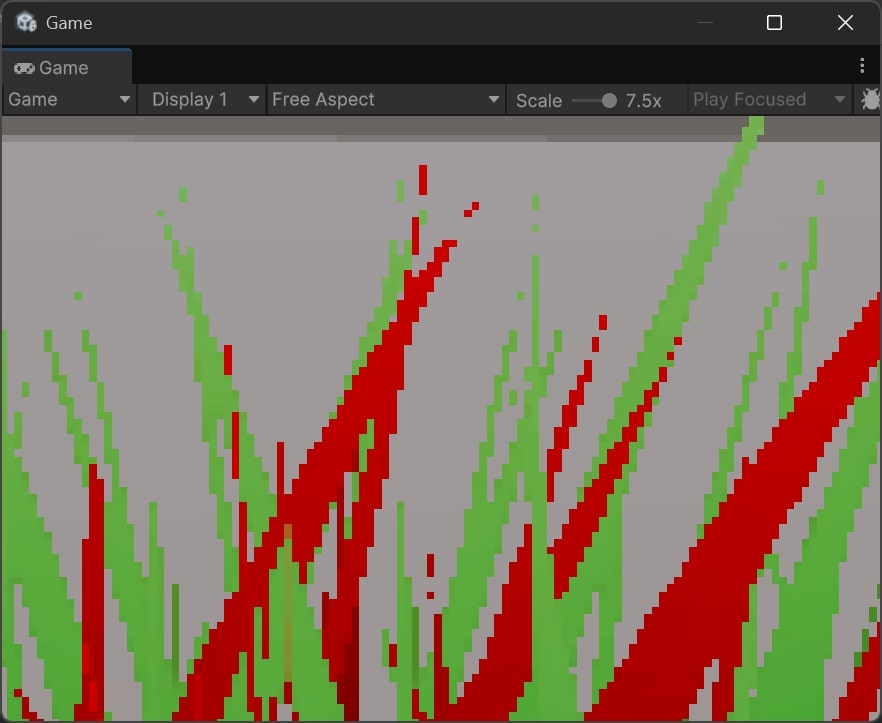Click inside the game render viewport
Image resolution: width=882 pixels, height=723 pixels.
pos(441,418)
